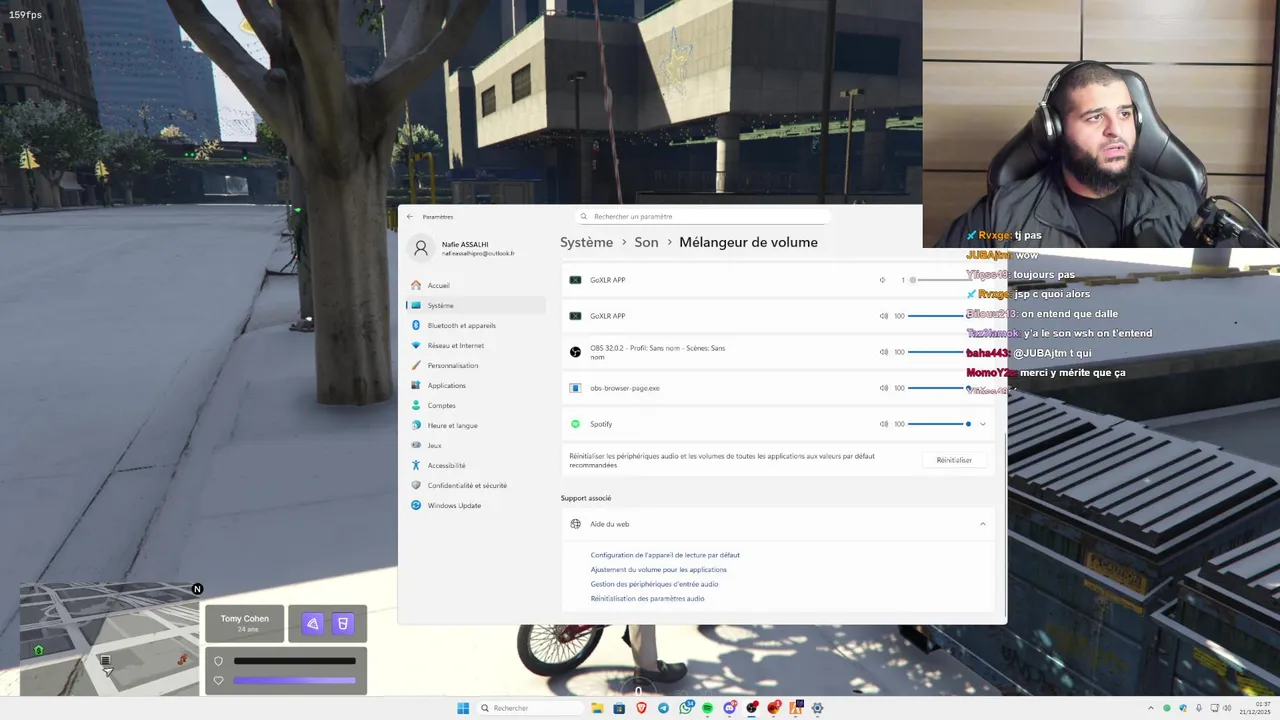This screenshot has width=1280, height=720.
Task: Open Spotify from the taskbar
Action: point(707,708)
